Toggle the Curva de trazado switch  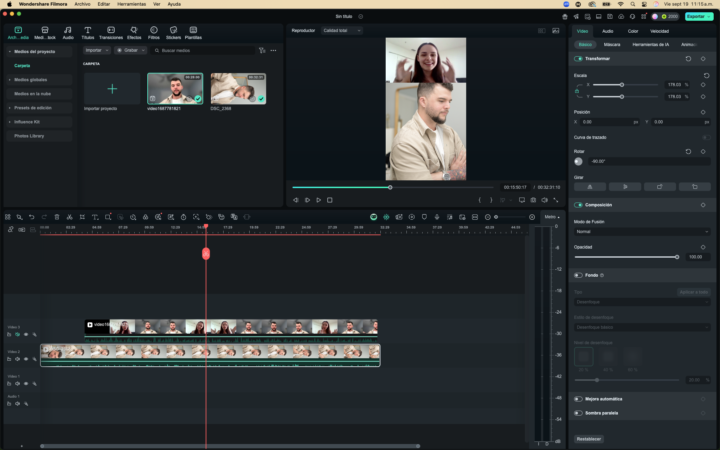(x=706, y=137)
